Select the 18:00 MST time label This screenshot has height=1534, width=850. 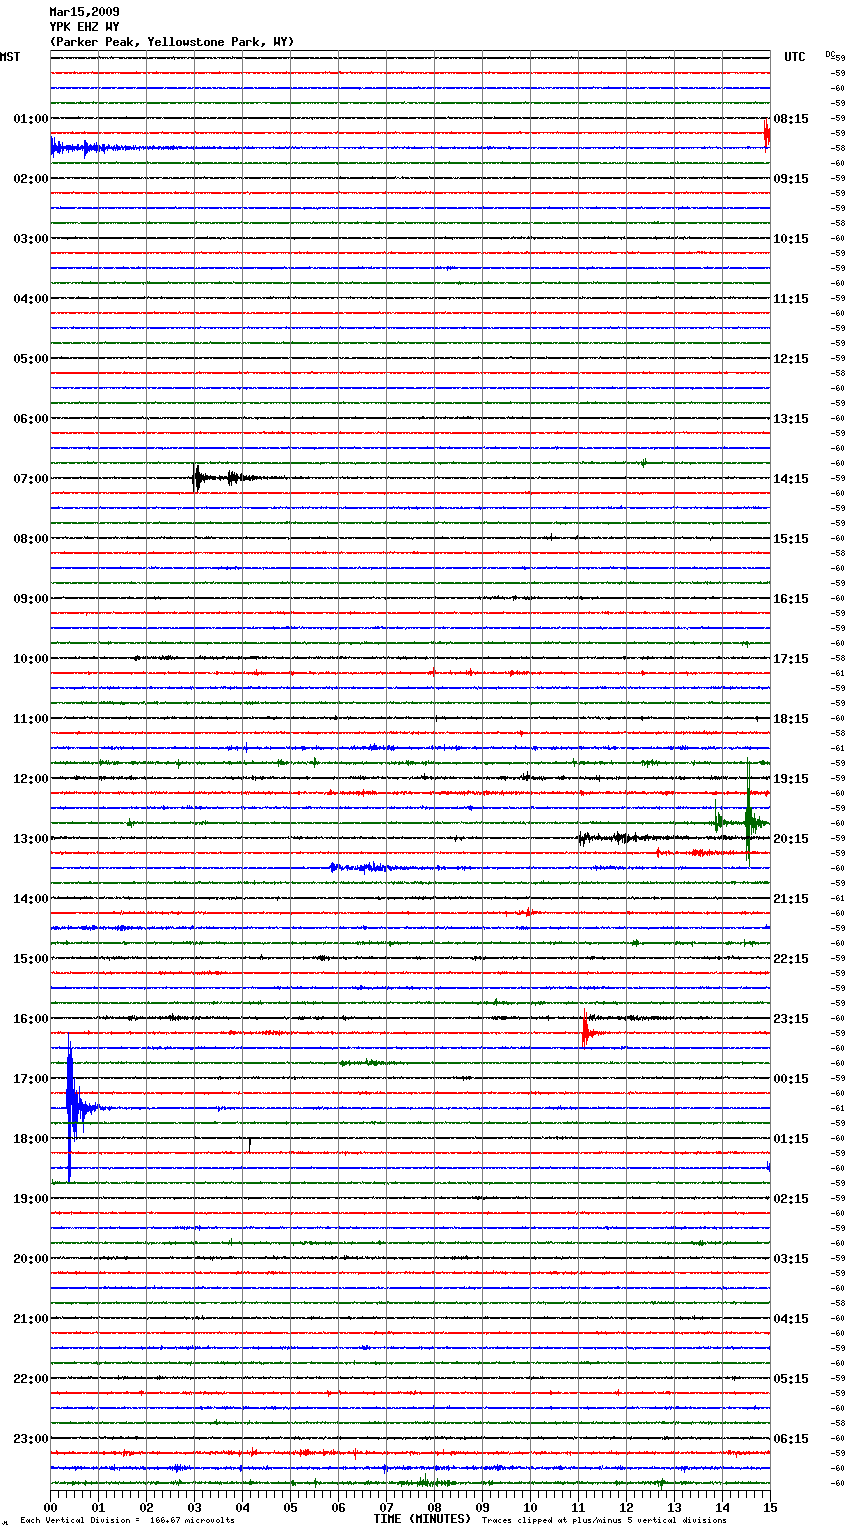(31, 1139)
